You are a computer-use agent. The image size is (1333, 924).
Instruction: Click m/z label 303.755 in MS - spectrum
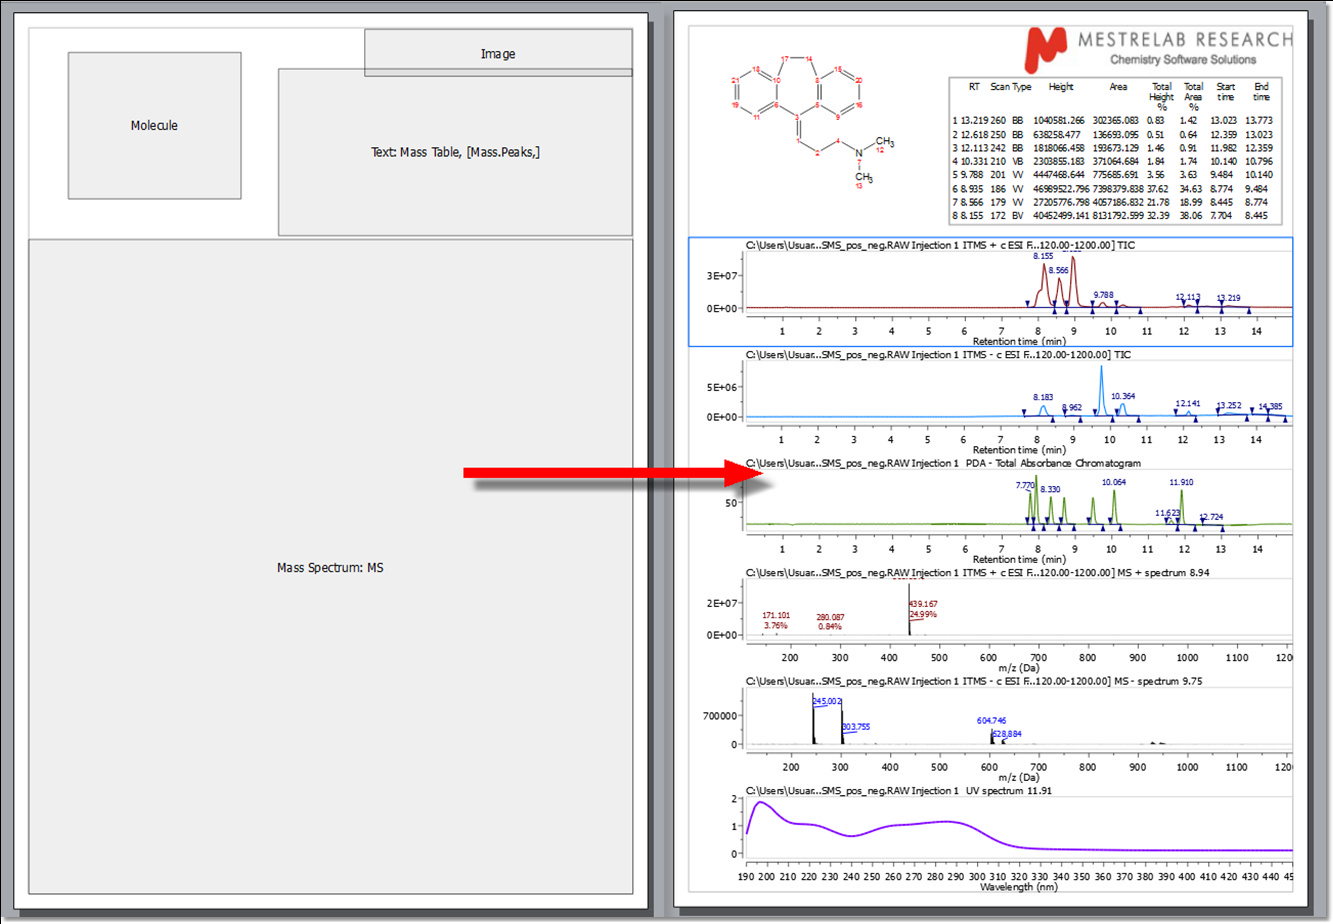point(856,726)
